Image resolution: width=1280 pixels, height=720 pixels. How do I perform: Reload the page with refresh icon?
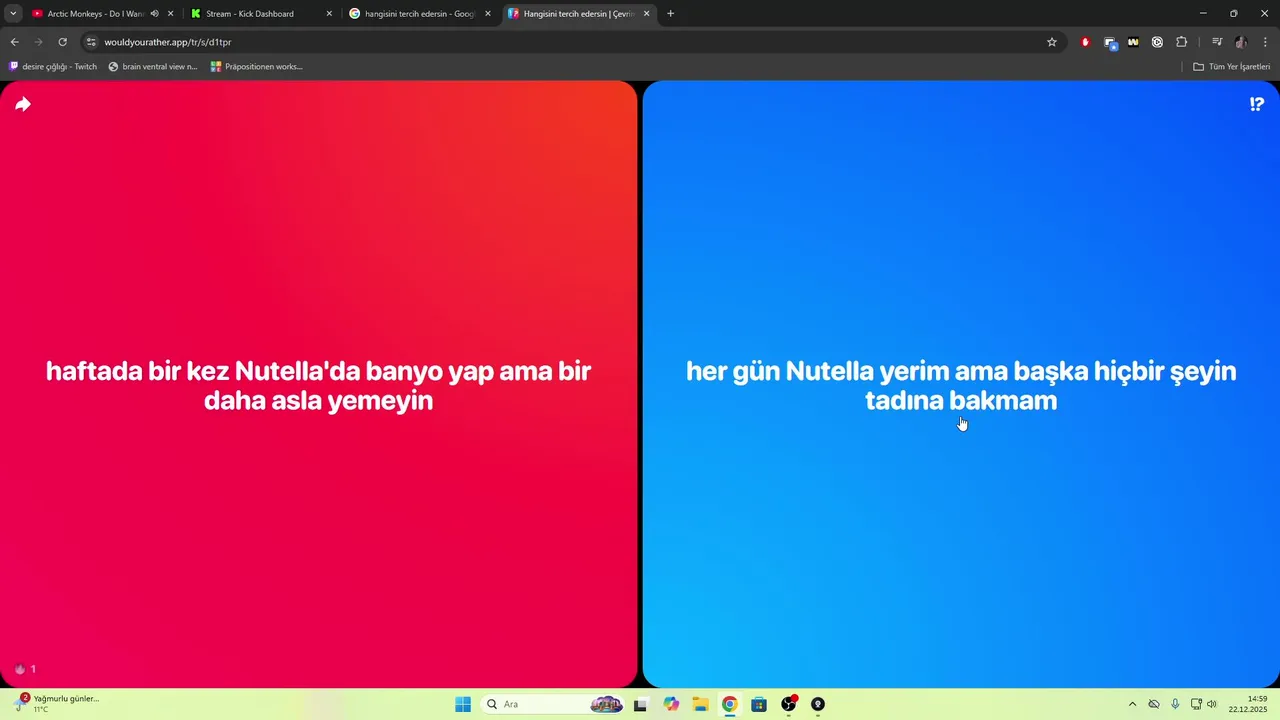pyautogui.click(x=62, y=42)
